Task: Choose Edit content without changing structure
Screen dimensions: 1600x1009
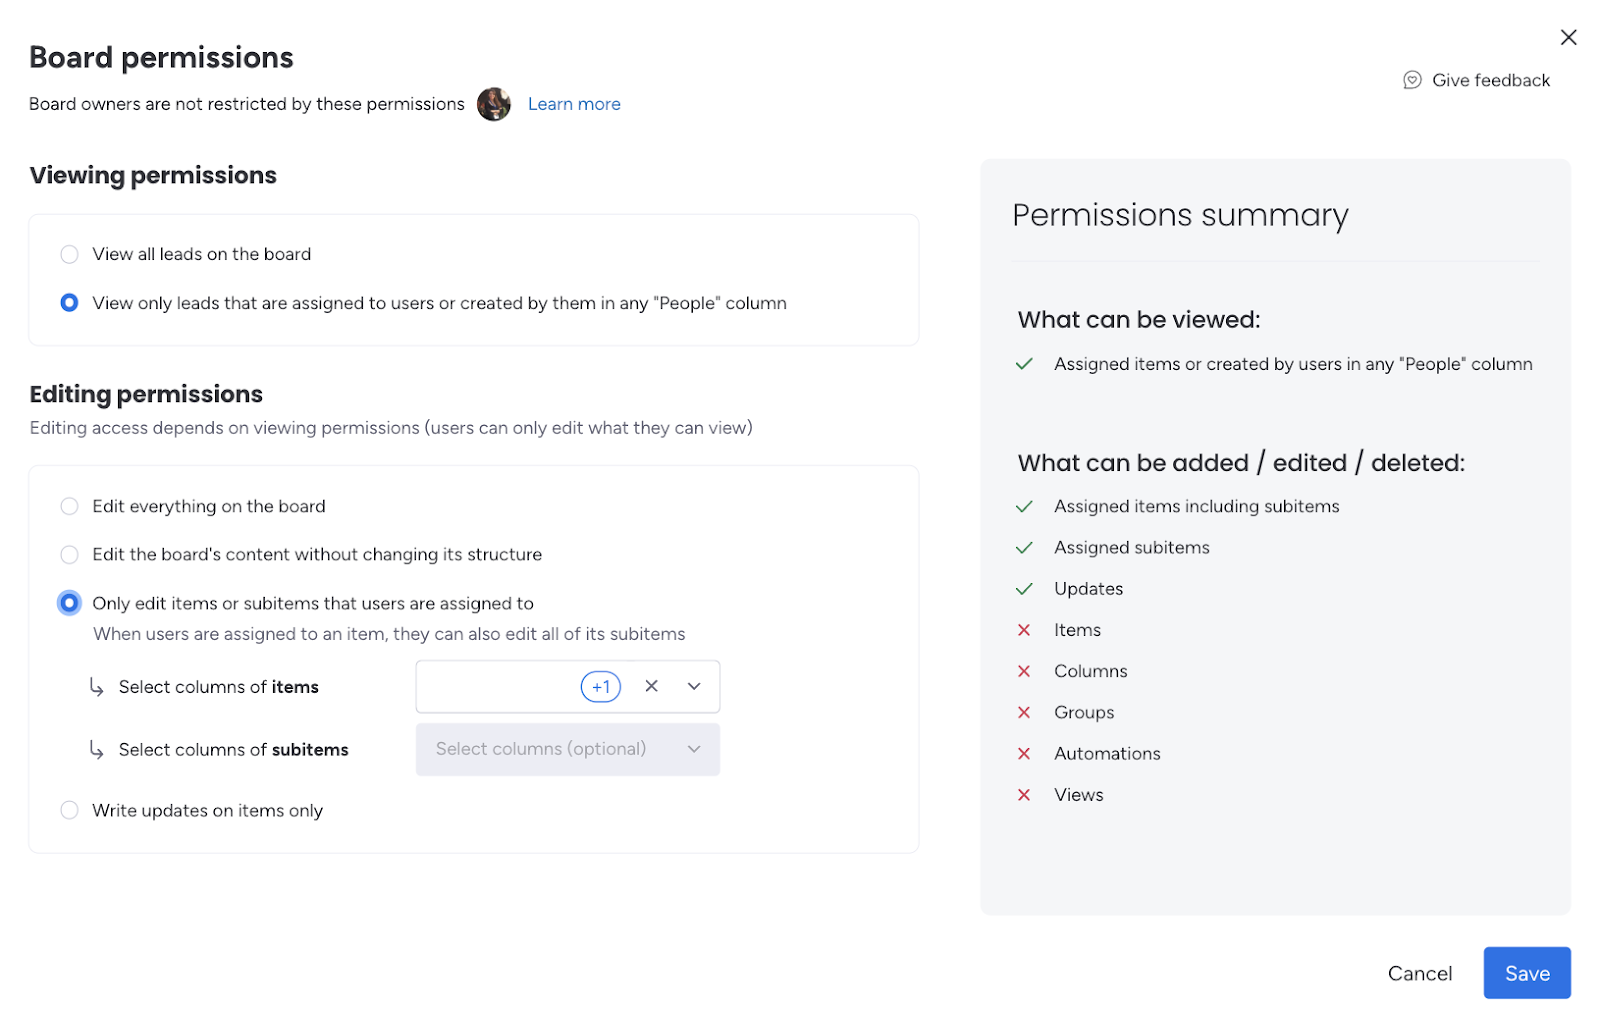Action: click(x=69, y=555)
